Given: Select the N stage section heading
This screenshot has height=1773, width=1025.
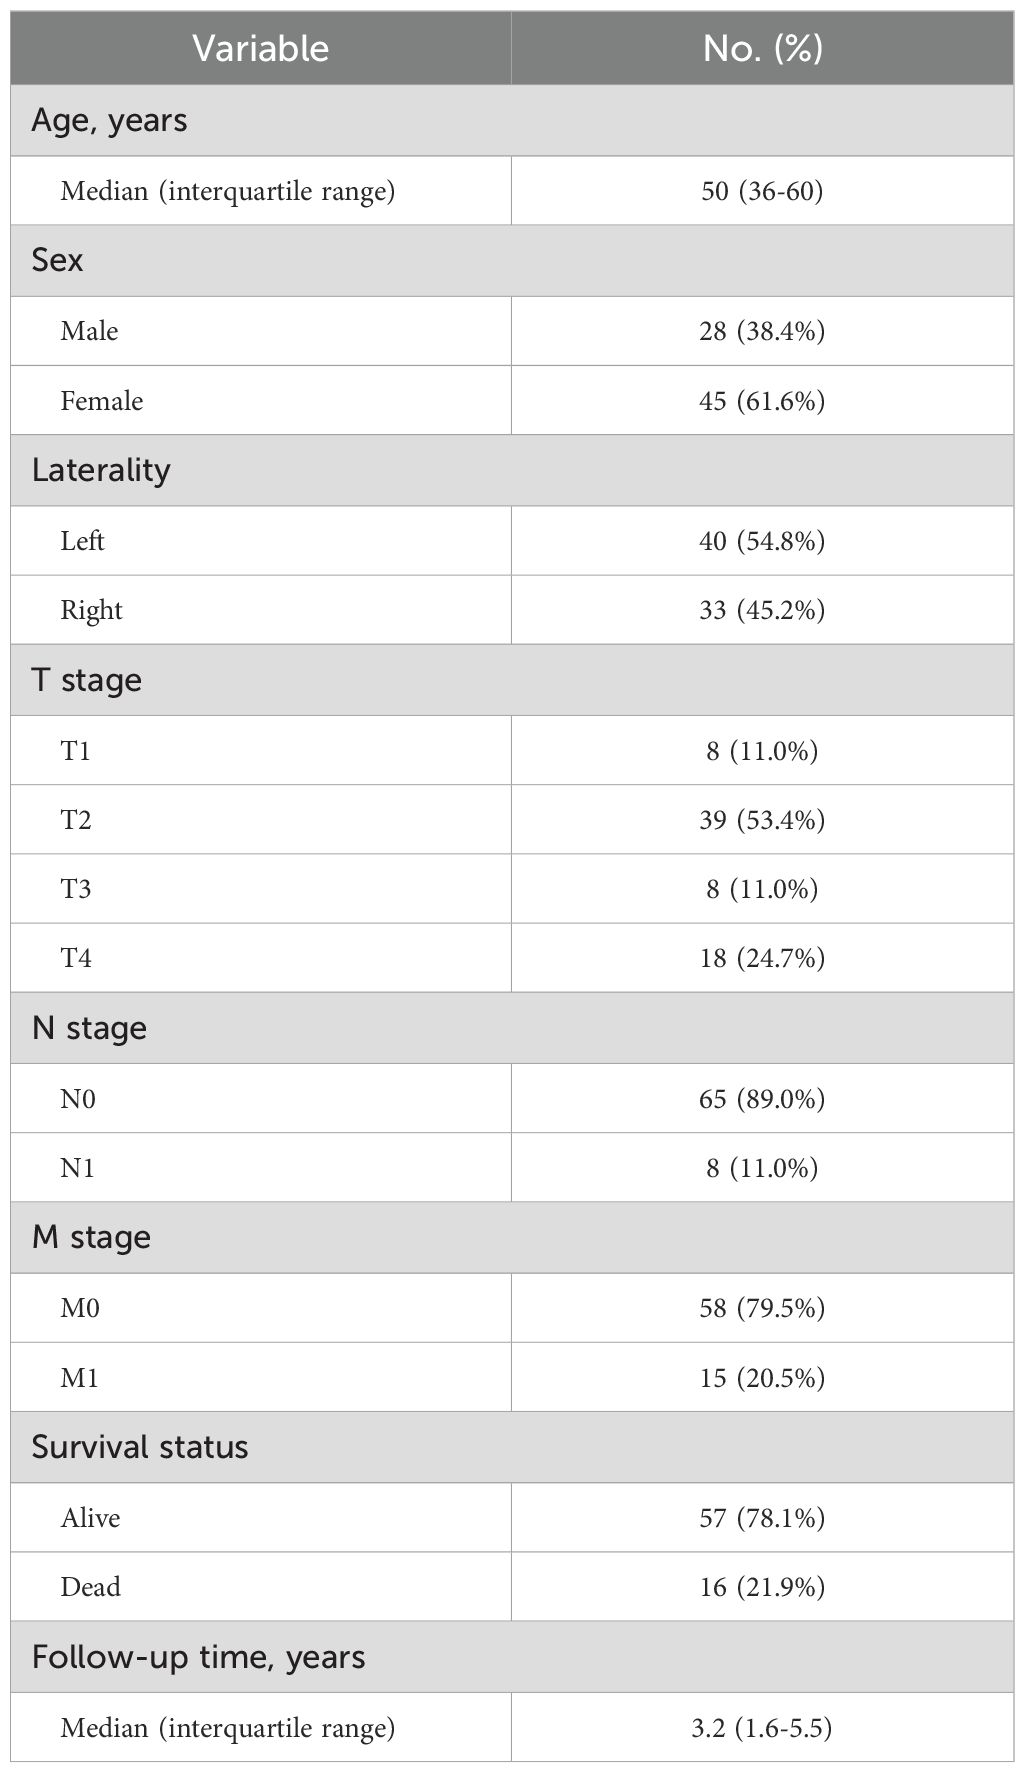Looking at the screenshot, I should (x=89, y=1028).
